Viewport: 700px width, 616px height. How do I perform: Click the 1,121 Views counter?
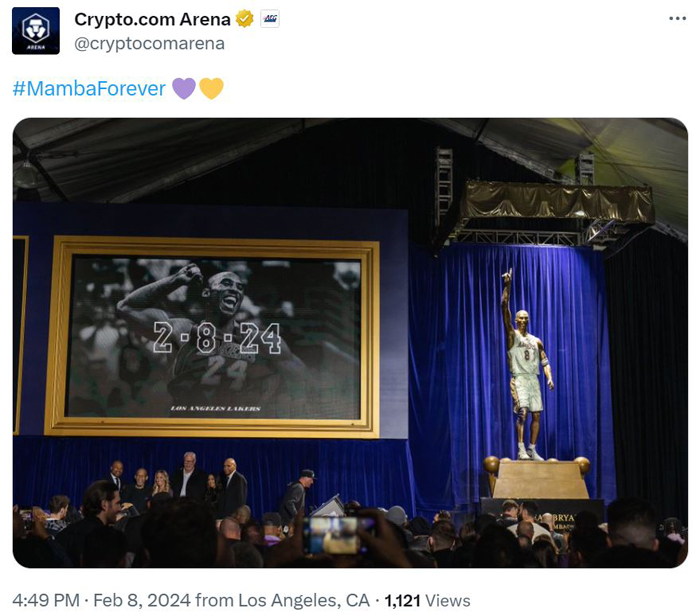point(427,600)
